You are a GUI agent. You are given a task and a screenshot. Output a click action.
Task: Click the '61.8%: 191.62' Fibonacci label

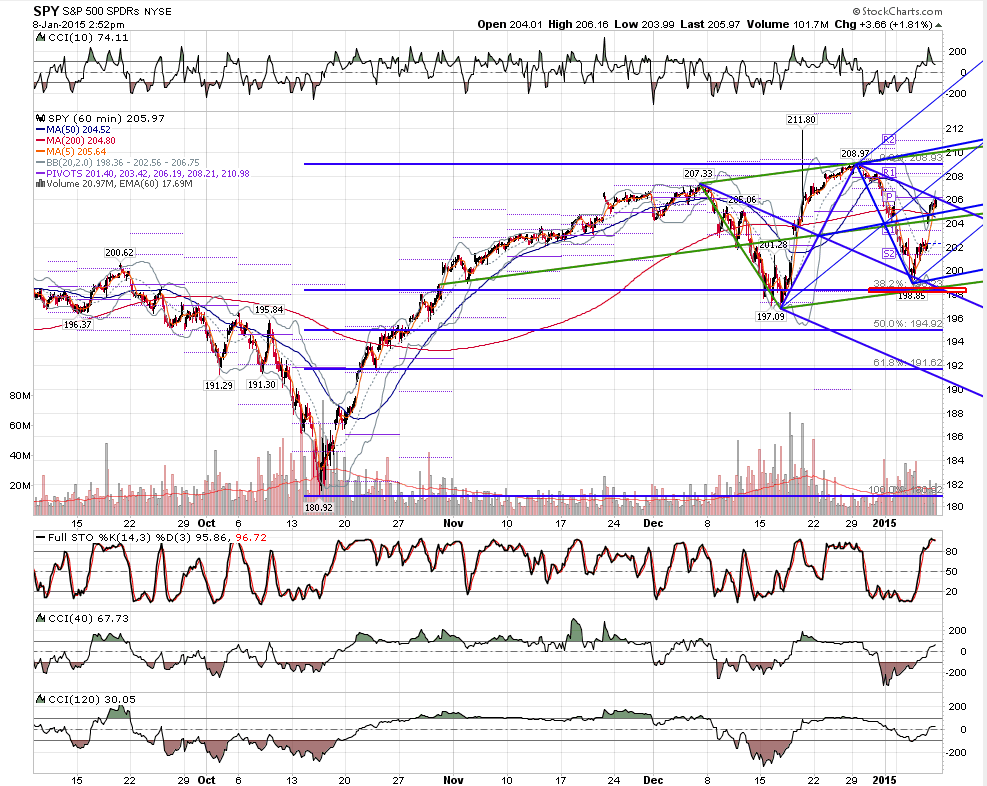click(908, 363)
